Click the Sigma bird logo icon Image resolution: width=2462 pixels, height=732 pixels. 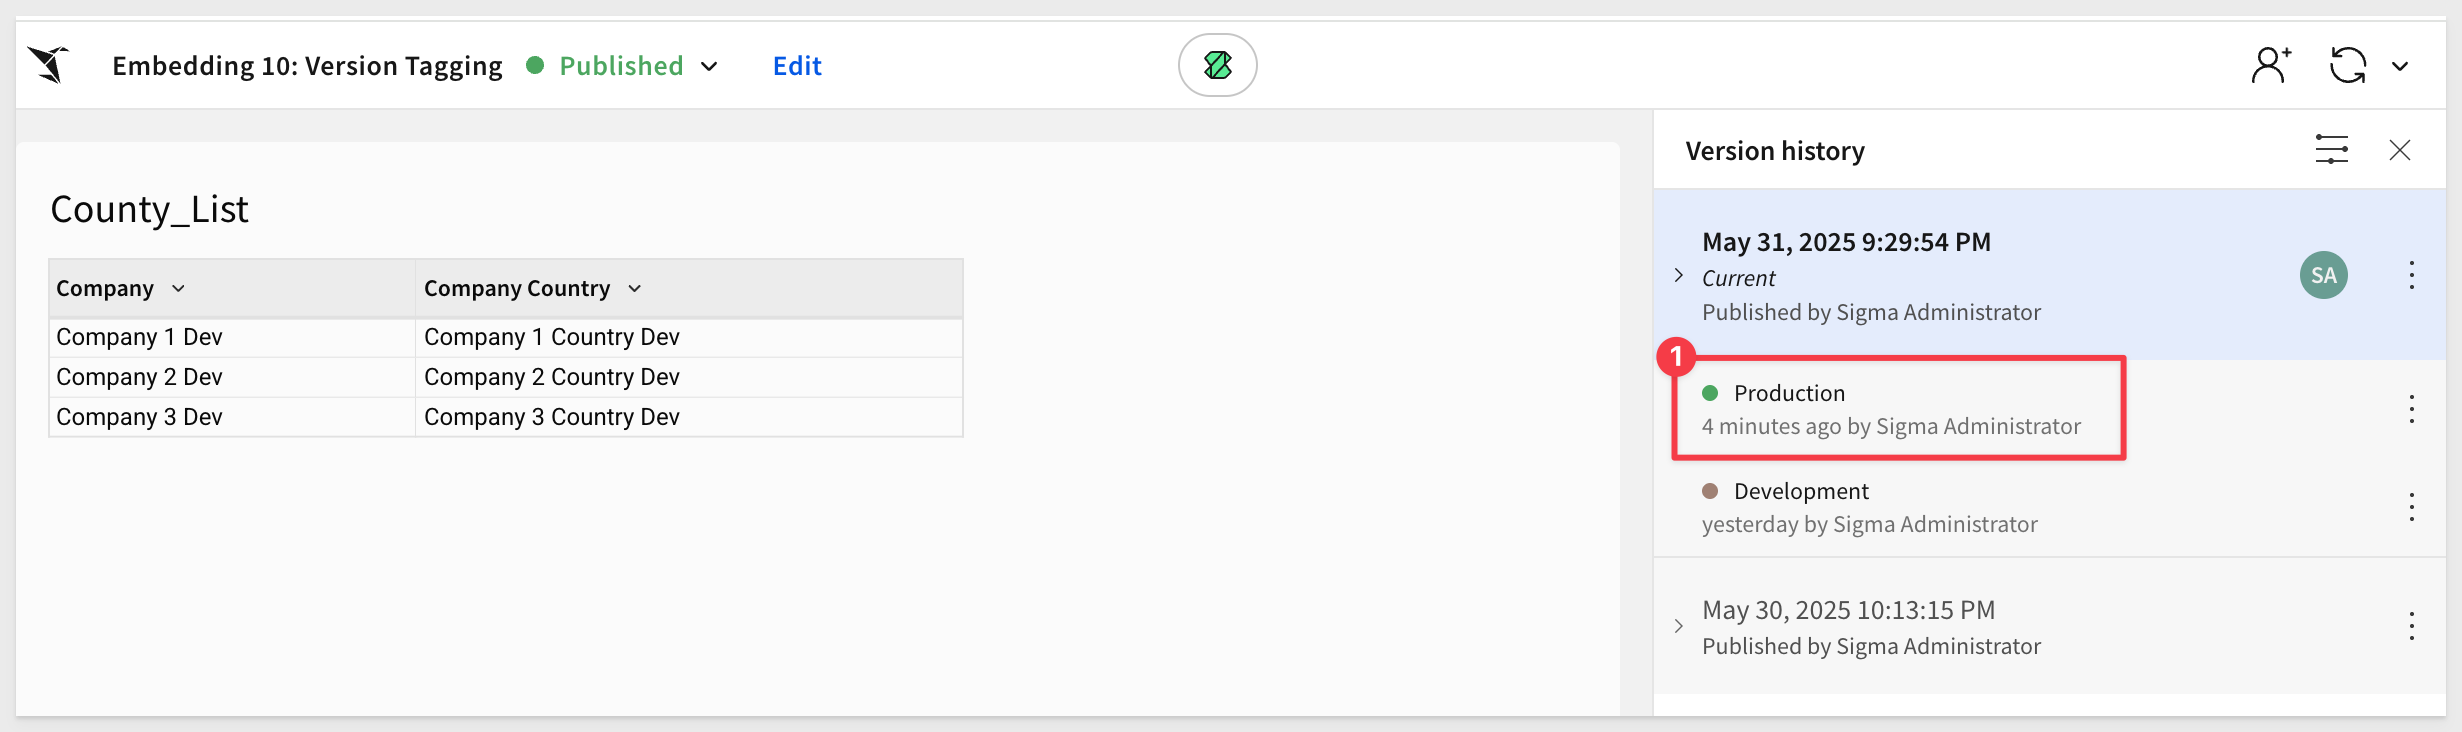tap(48, 65)
